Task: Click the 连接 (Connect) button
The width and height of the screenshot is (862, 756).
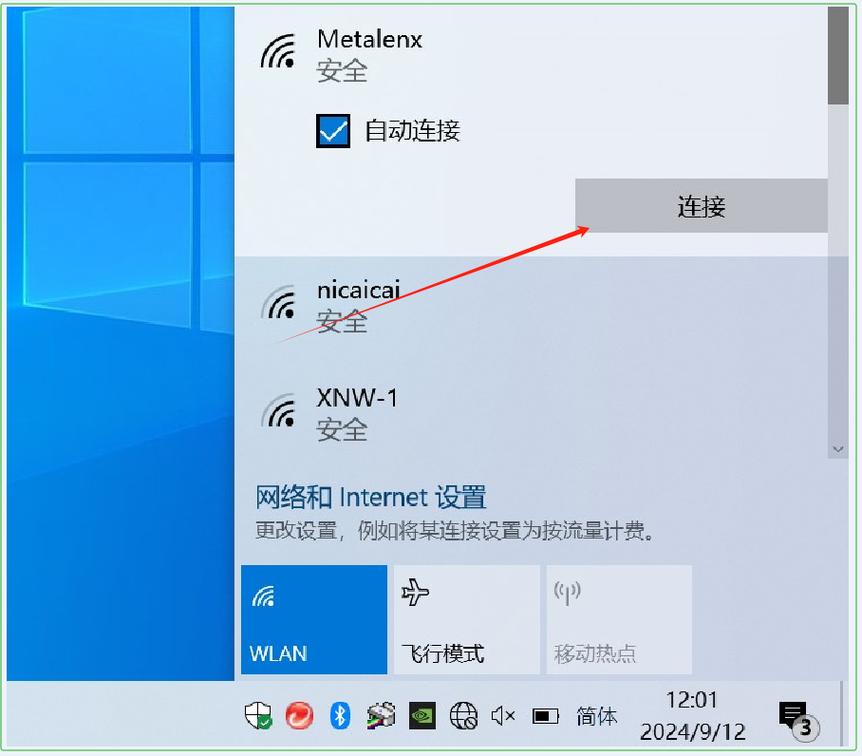Action: click(x=701, y=206)
